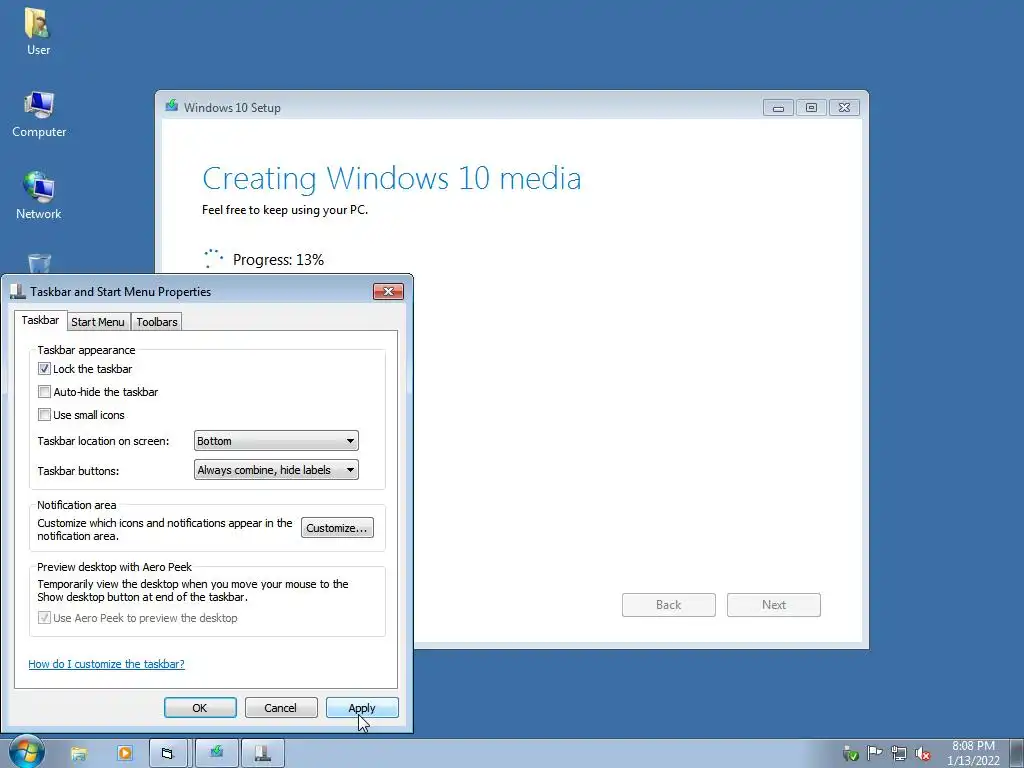Click the Creating Windows 10 media heading
This screenshot has height=768, width=1024.
(392, 179)
